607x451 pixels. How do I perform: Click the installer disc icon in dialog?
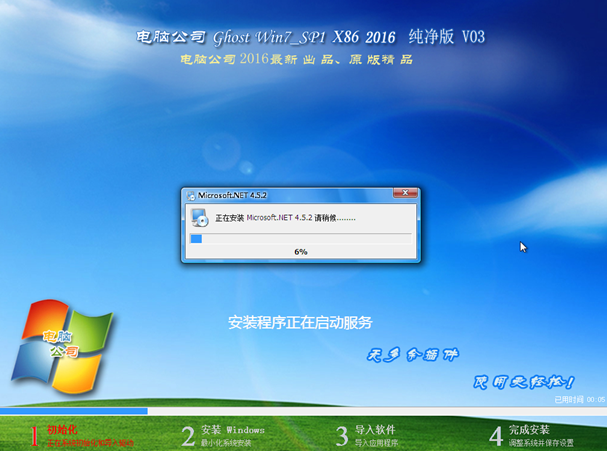(200, 218)
